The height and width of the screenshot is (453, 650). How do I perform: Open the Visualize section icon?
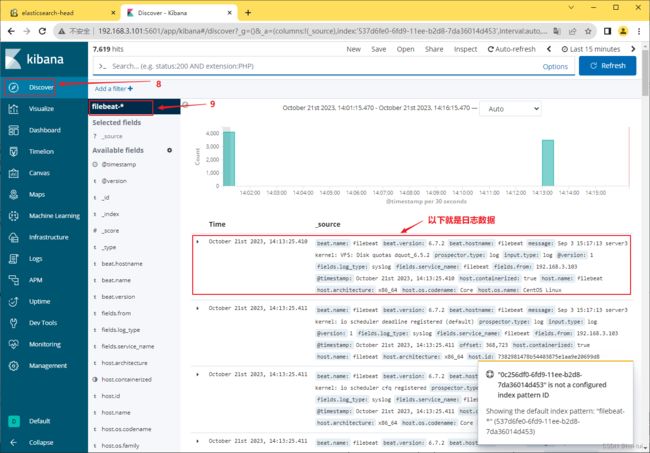[x=13, y=109]
